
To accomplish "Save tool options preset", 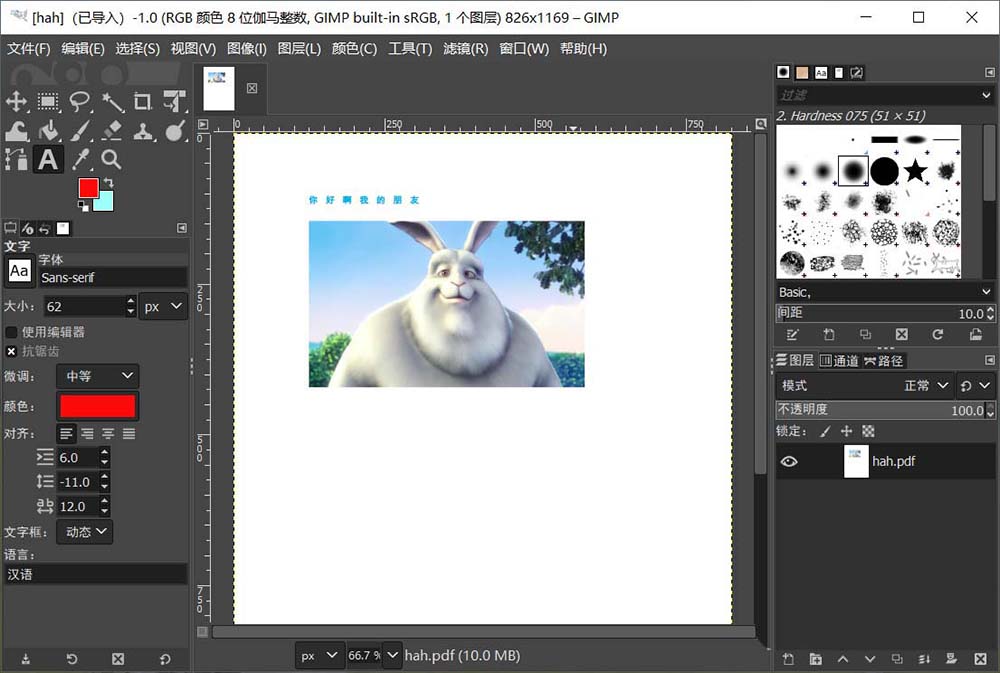I will 26,659.
